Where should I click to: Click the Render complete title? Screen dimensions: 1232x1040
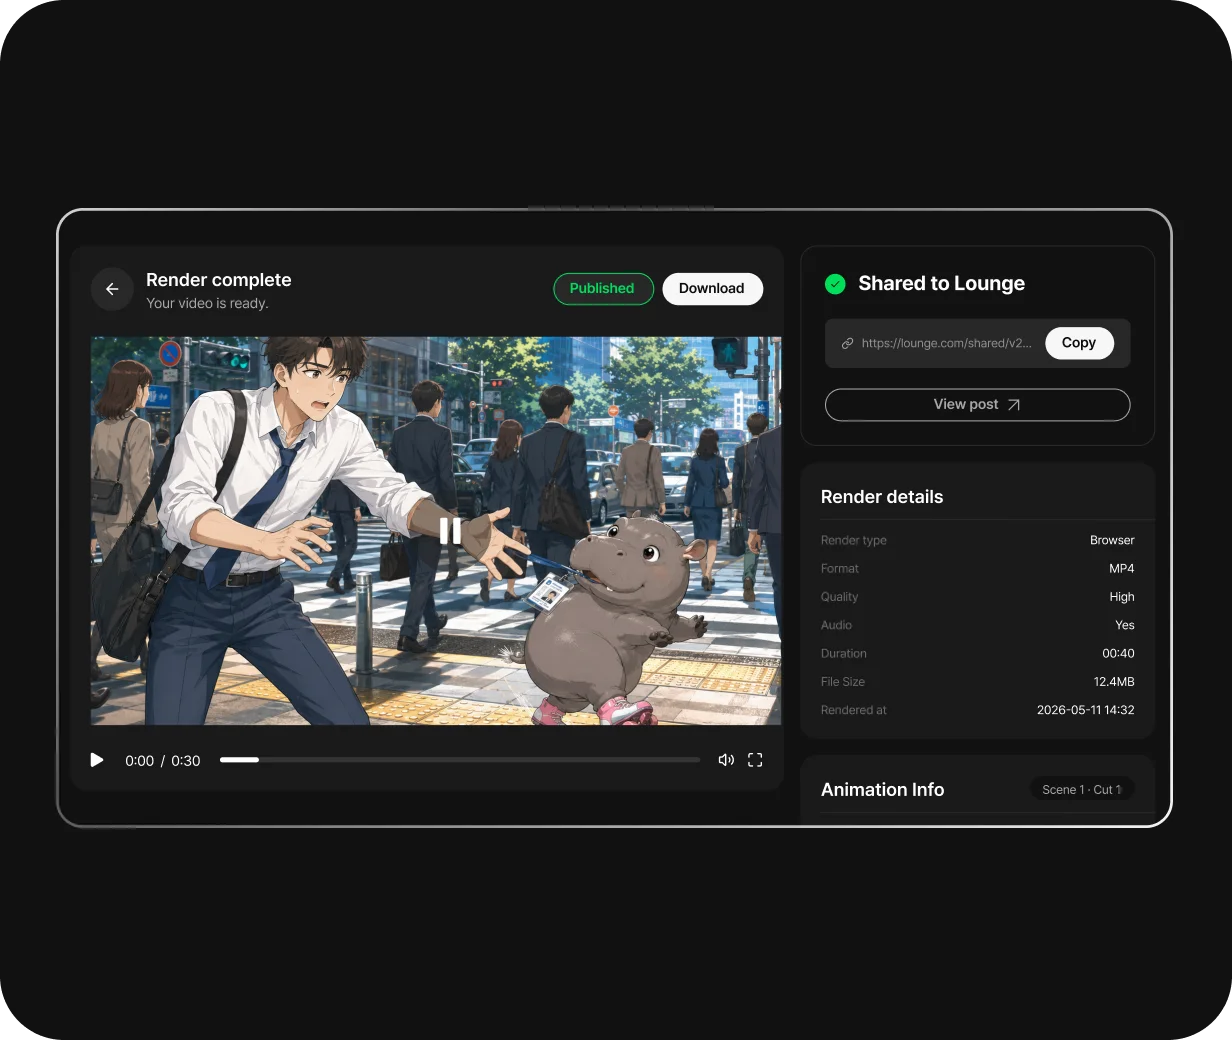pos(219,280)
